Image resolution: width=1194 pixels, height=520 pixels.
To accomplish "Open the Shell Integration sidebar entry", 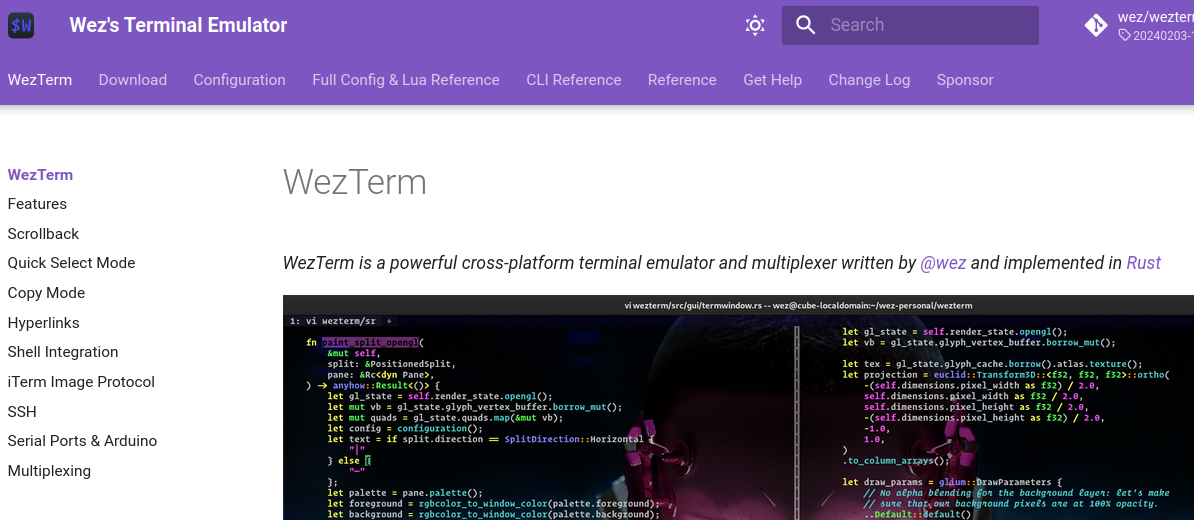I will (63, 352).
